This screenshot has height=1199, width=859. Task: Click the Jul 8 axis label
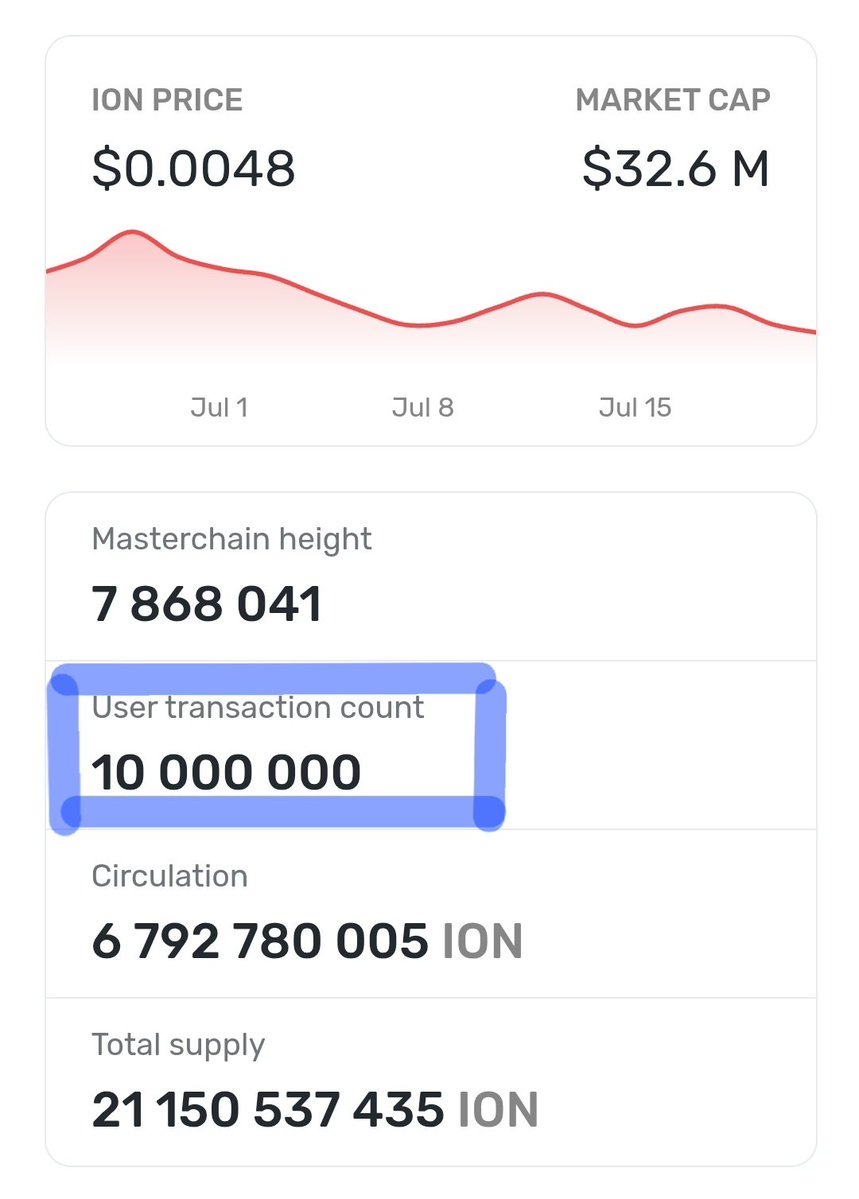pos(423,408)
